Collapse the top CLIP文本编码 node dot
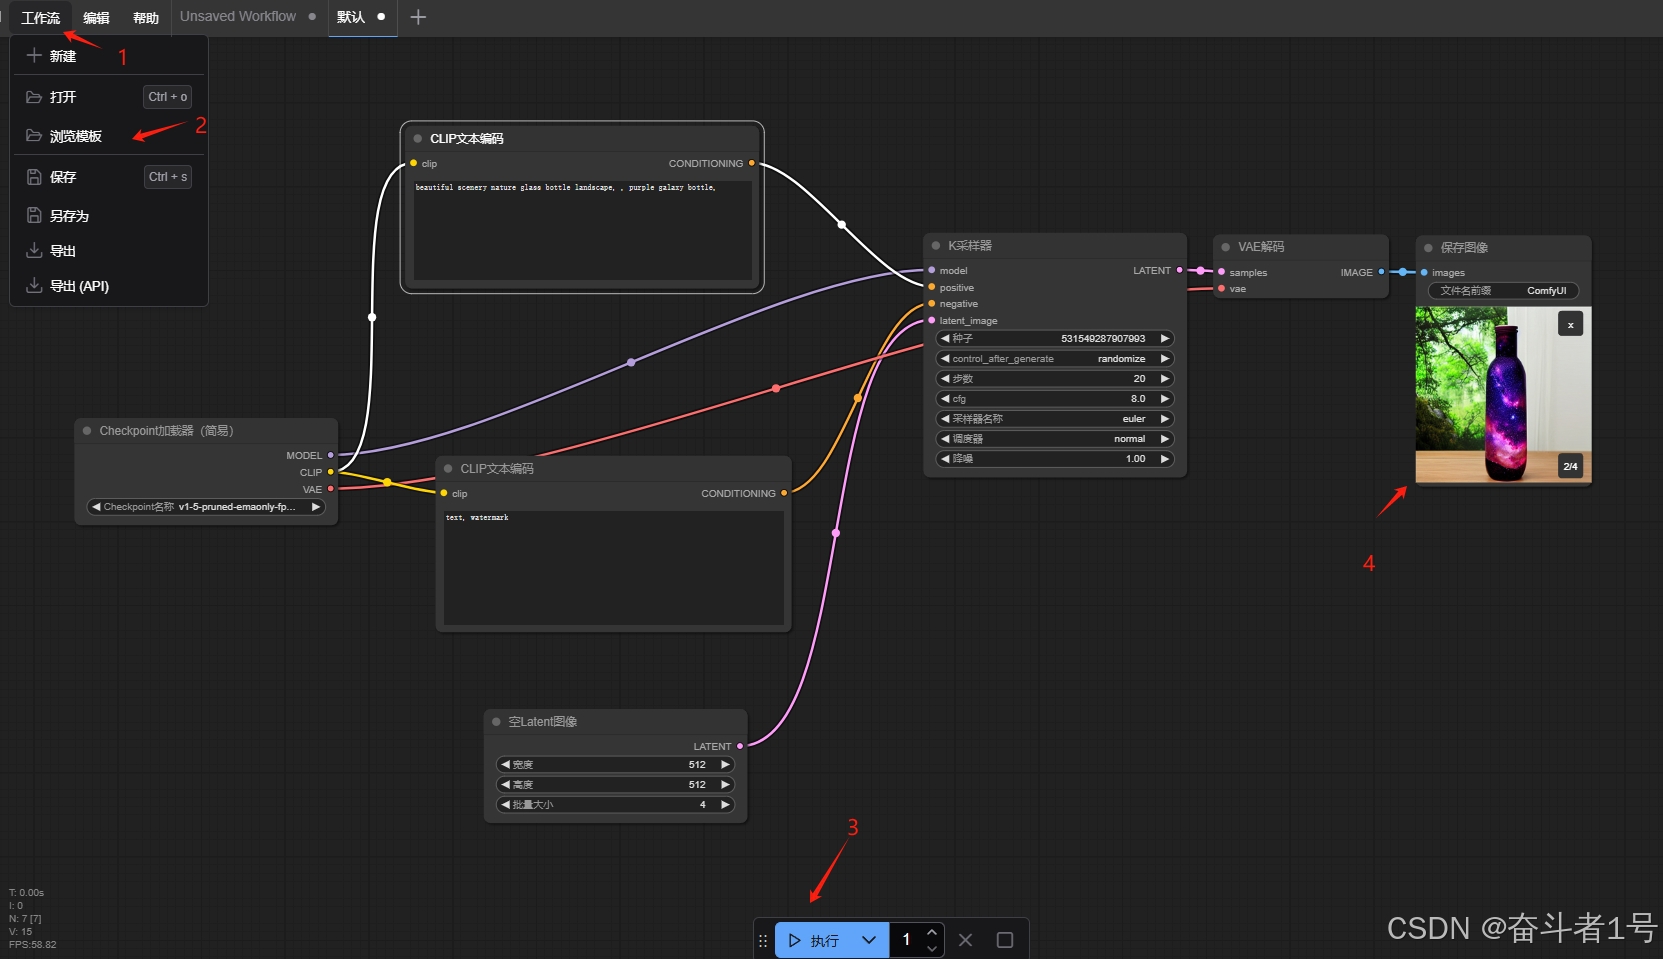1663x959 pixels. 418,139
